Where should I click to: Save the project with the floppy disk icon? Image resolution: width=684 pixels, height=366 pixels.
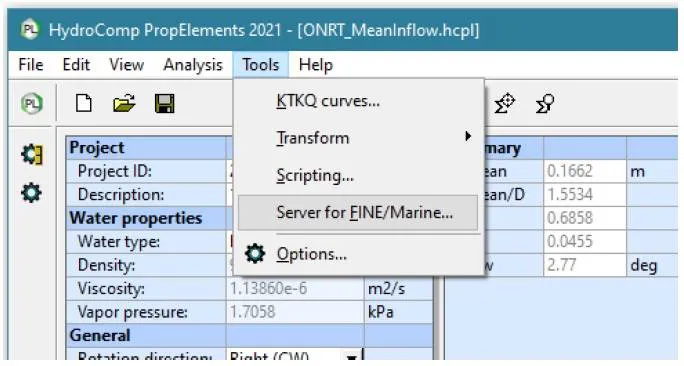(x=164, y=104)
